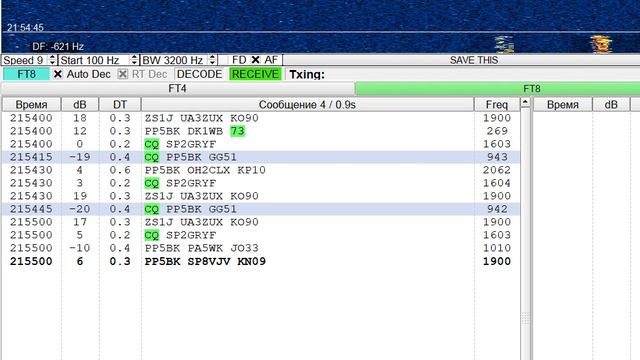Screen dimensions: 640x360
Task: Start decoding with the DECODE button
Action: pyautogui.click(x=200, y=74)
